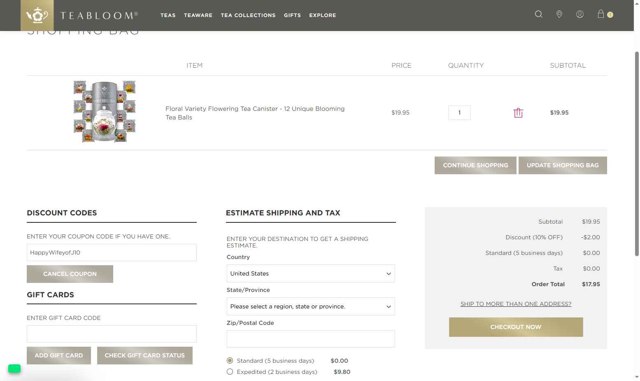Click Continue Shopping button
Image resolution: width=640 pixels, height=381 pixels.
pyautogui.click(x=476, y=165)
